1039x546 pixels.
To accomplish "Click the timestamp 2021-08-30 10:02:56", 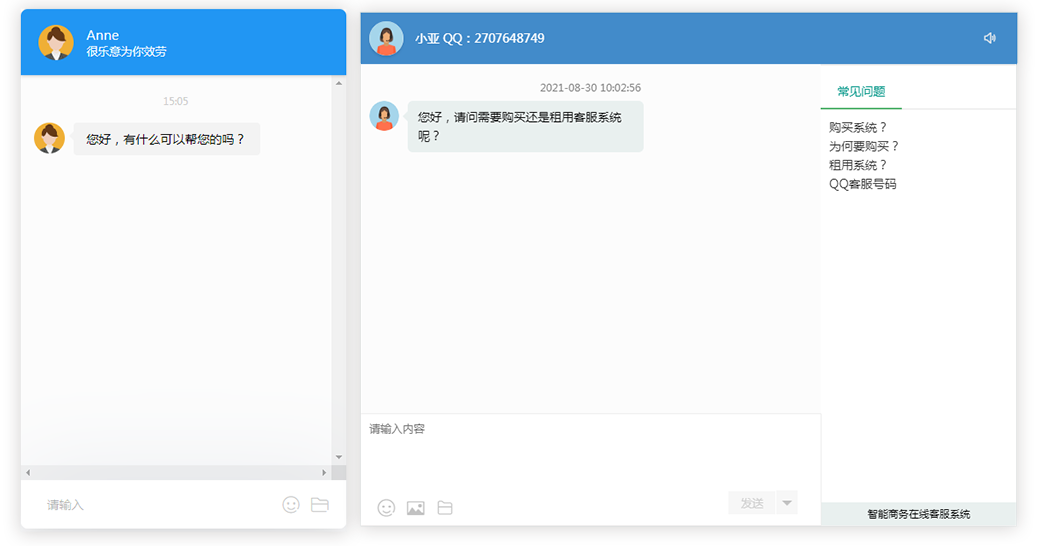I will [x=590, y=87].
